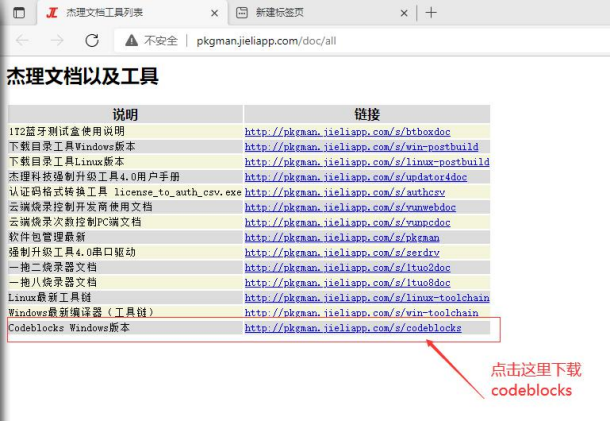Select the 云端烧录控制开发商使用文档 cell
610x421 pixels.
click(x=125, y=207)
